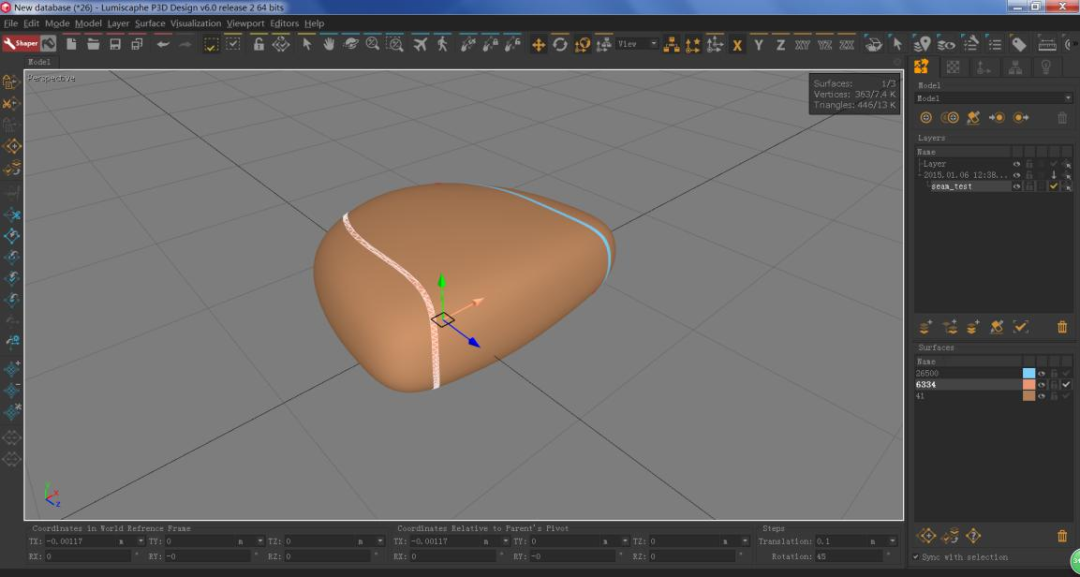The width and height of the screenshot is (1080, 577).
Task: Hide surface 26500 using eye icon
Action: 1041,373
